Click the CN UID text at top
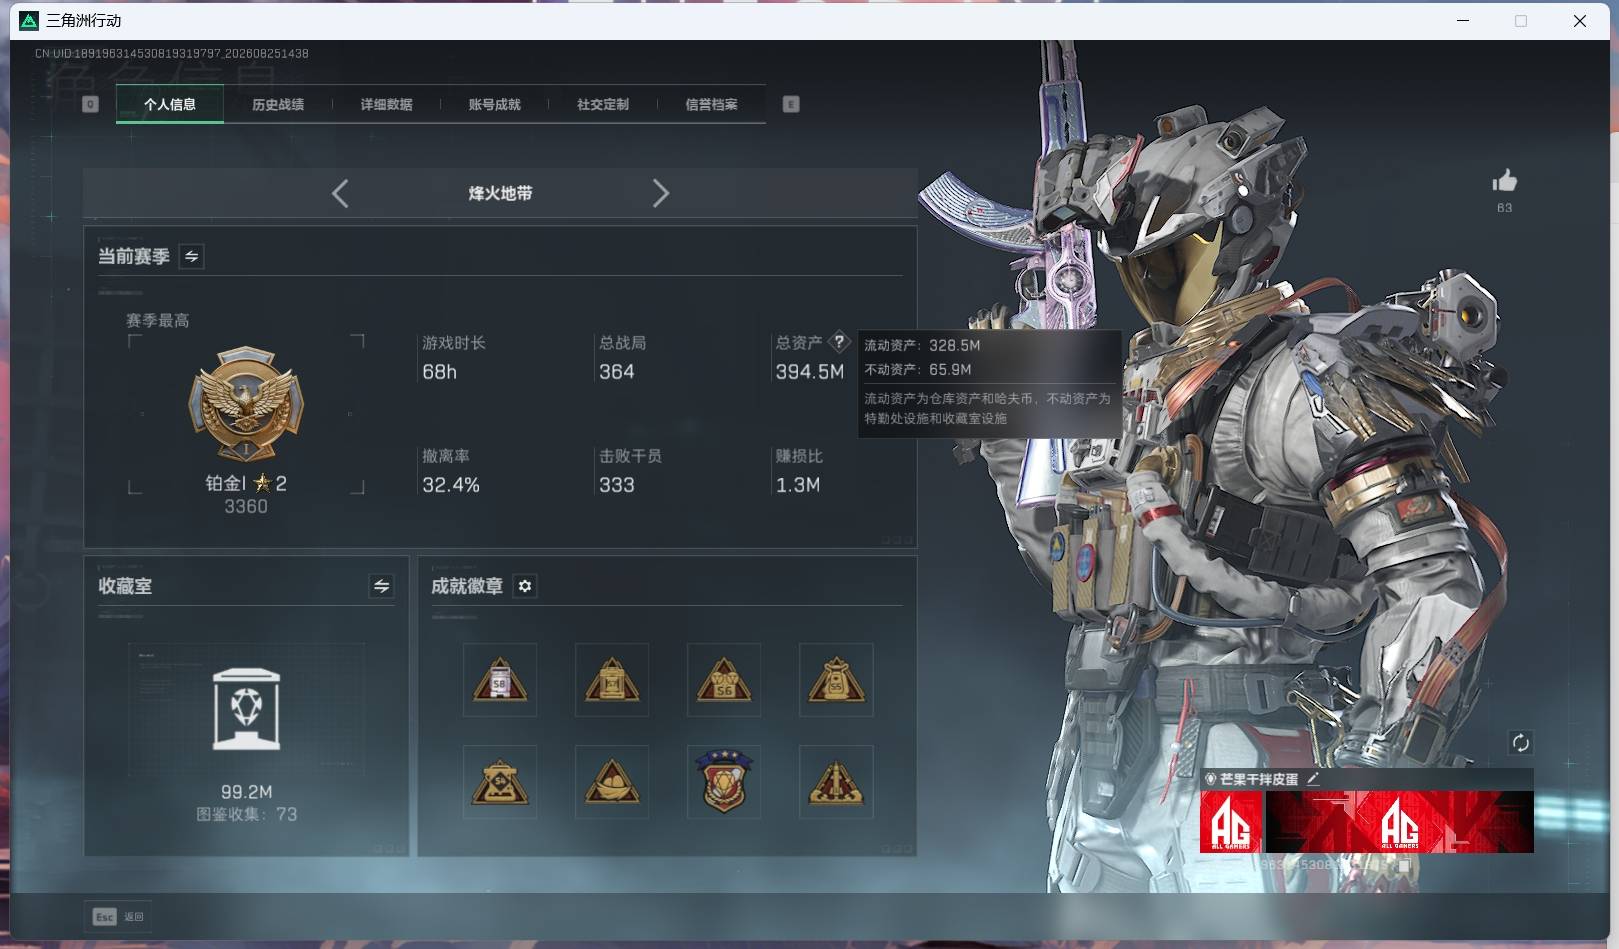 [172, 53]
